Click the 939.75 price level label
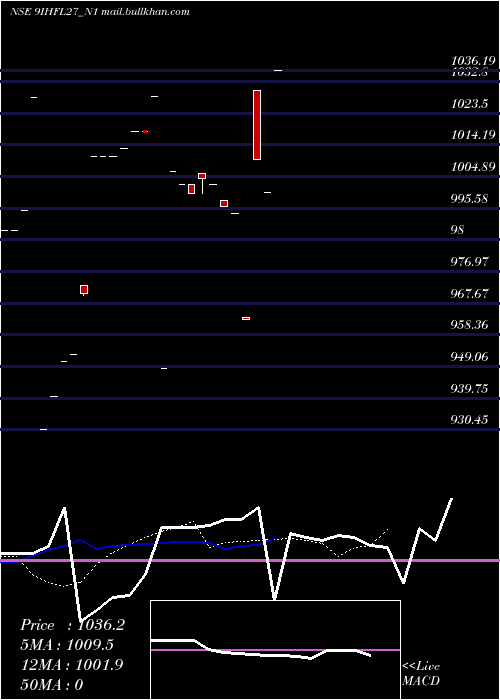This screenshot has height=700, width=500. click(x=470, y=388)
